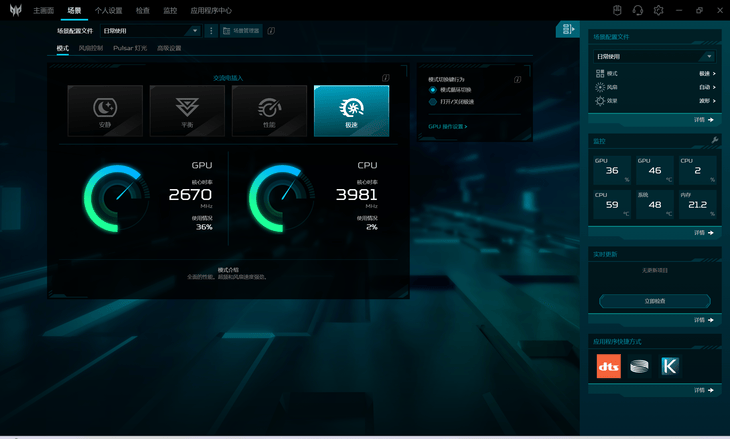
Task: Select the 安静 quiet mode tile
Action: point(105,111)
